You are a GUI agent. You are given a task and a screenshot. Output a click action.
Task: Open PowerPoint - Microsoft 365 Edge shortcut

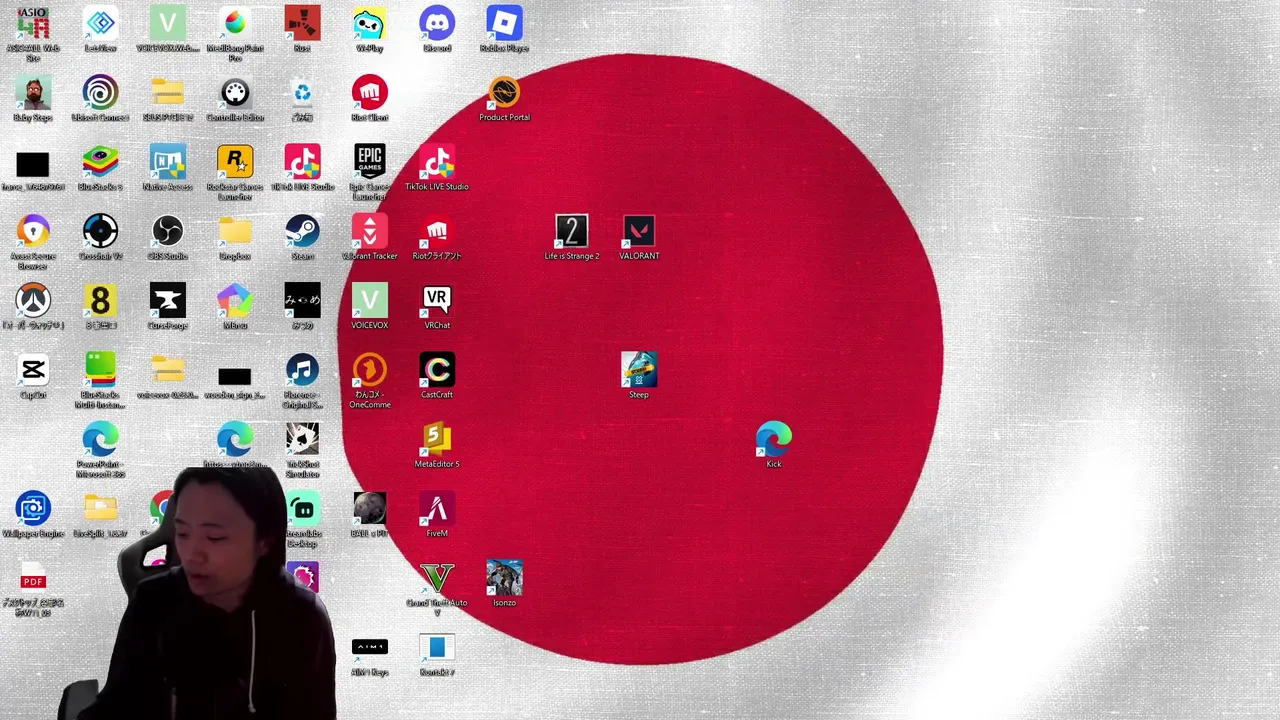point(100,439)
